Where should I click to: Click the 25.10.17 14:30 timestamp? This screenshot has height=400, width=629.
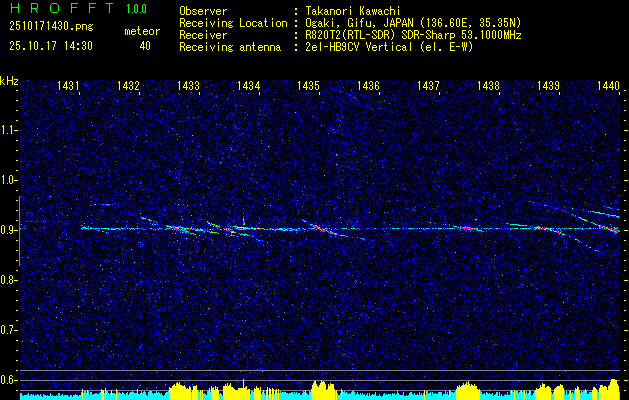50,45
